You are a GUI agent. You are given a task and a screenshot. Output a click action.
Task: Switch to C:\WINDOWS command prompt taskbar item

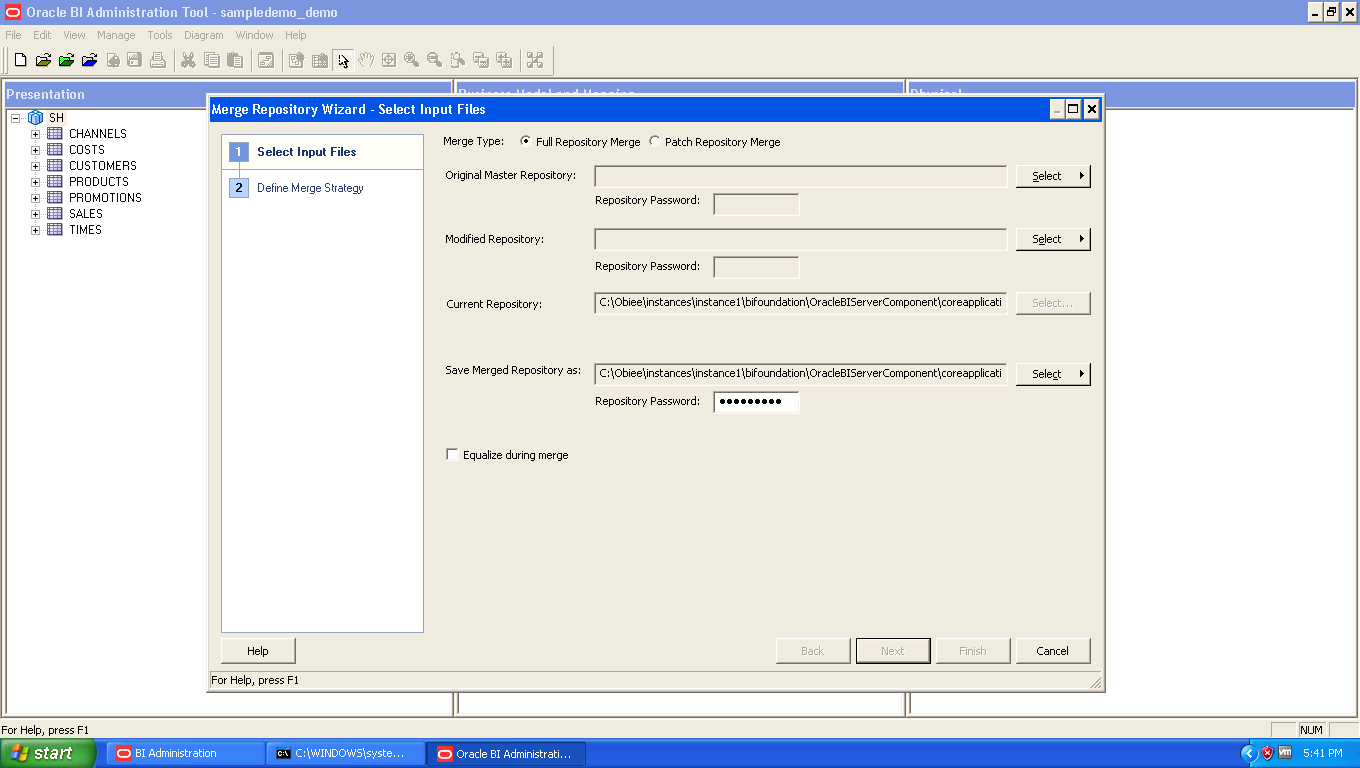pyautogui.click(x=346, y=754)
